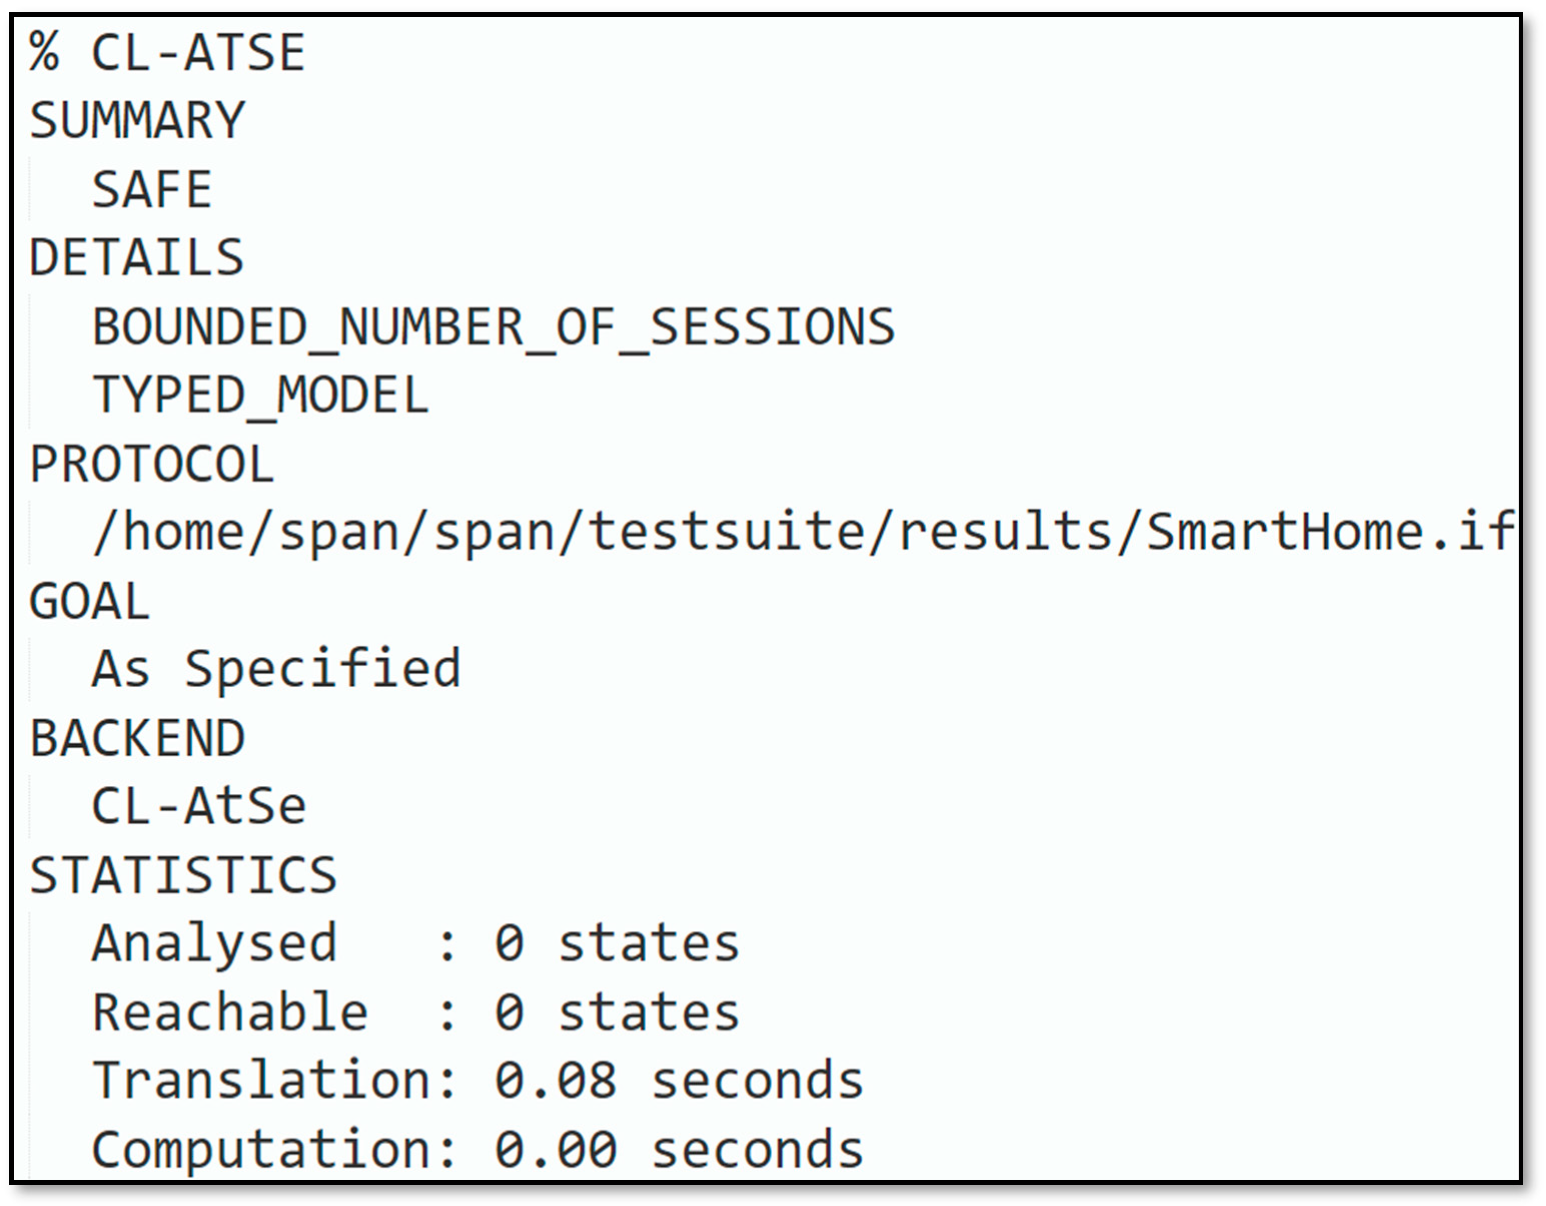Image resolution: width=1546 pixels, height=1206 pixels.
Task: Click the BACKEND section heading
Action: pyautogui.click(x=137, y=739)
